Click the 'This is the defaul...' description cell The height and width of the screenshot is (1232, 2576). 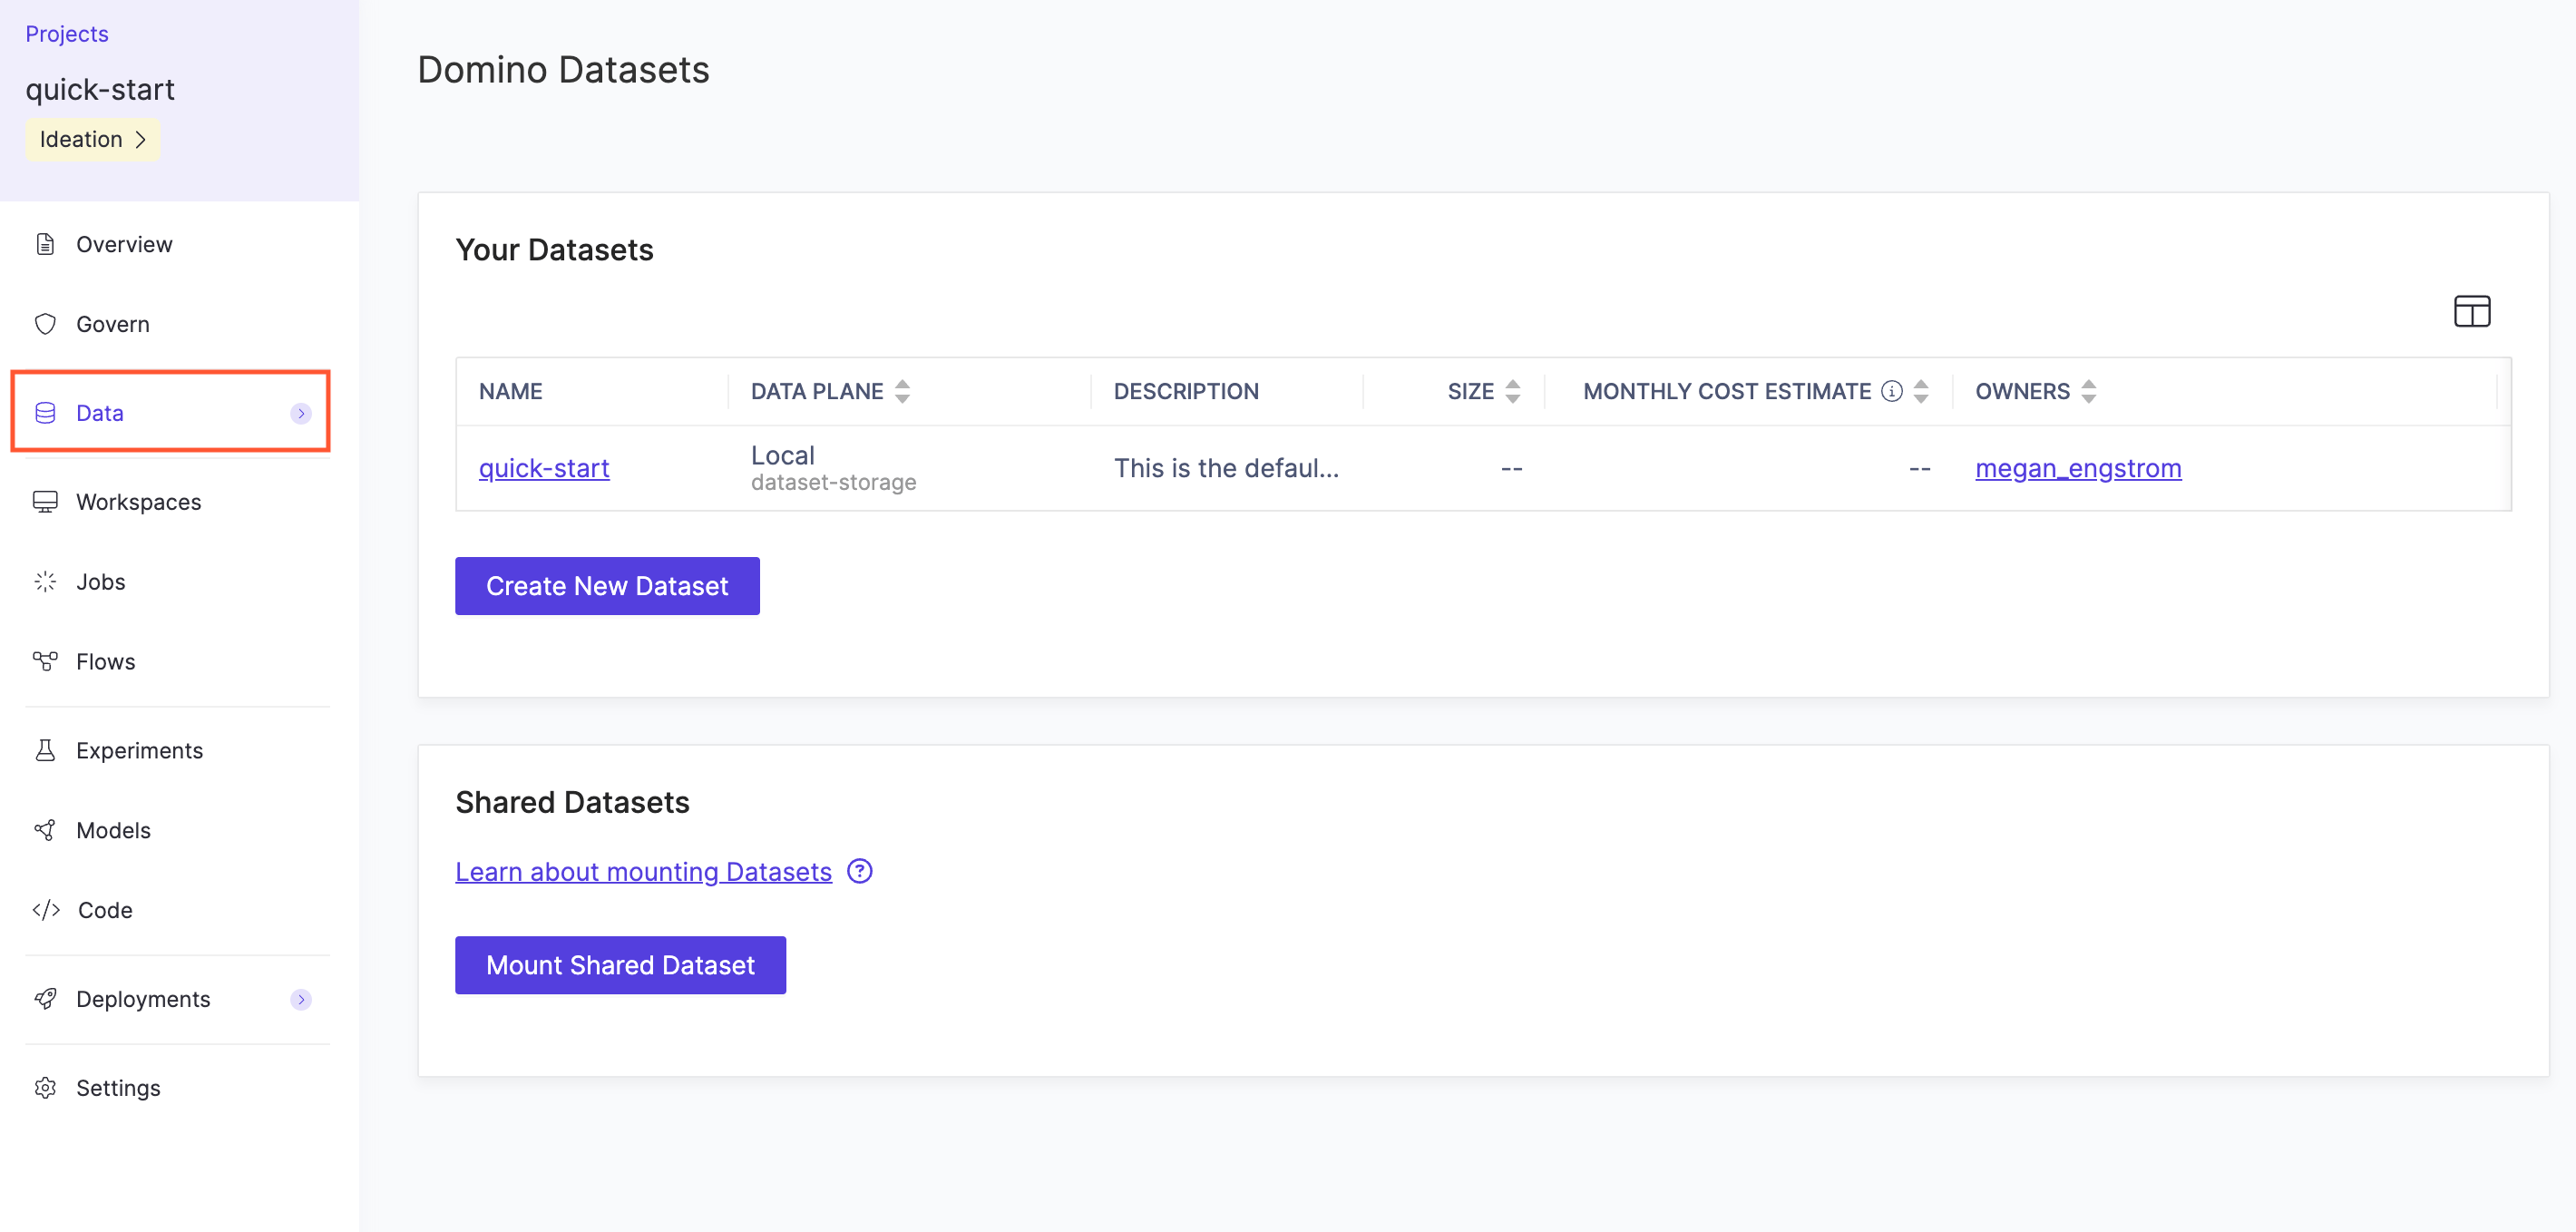tap(1226, 468)
